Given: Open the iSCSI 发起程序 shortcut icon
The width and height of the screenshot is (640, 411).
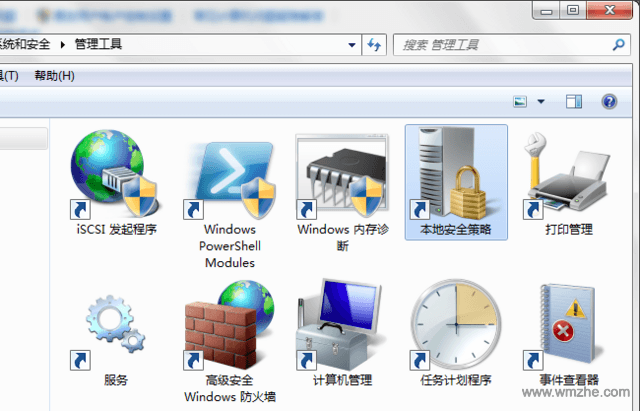Looking at the screenshot, I should click(x=114, y=174).
